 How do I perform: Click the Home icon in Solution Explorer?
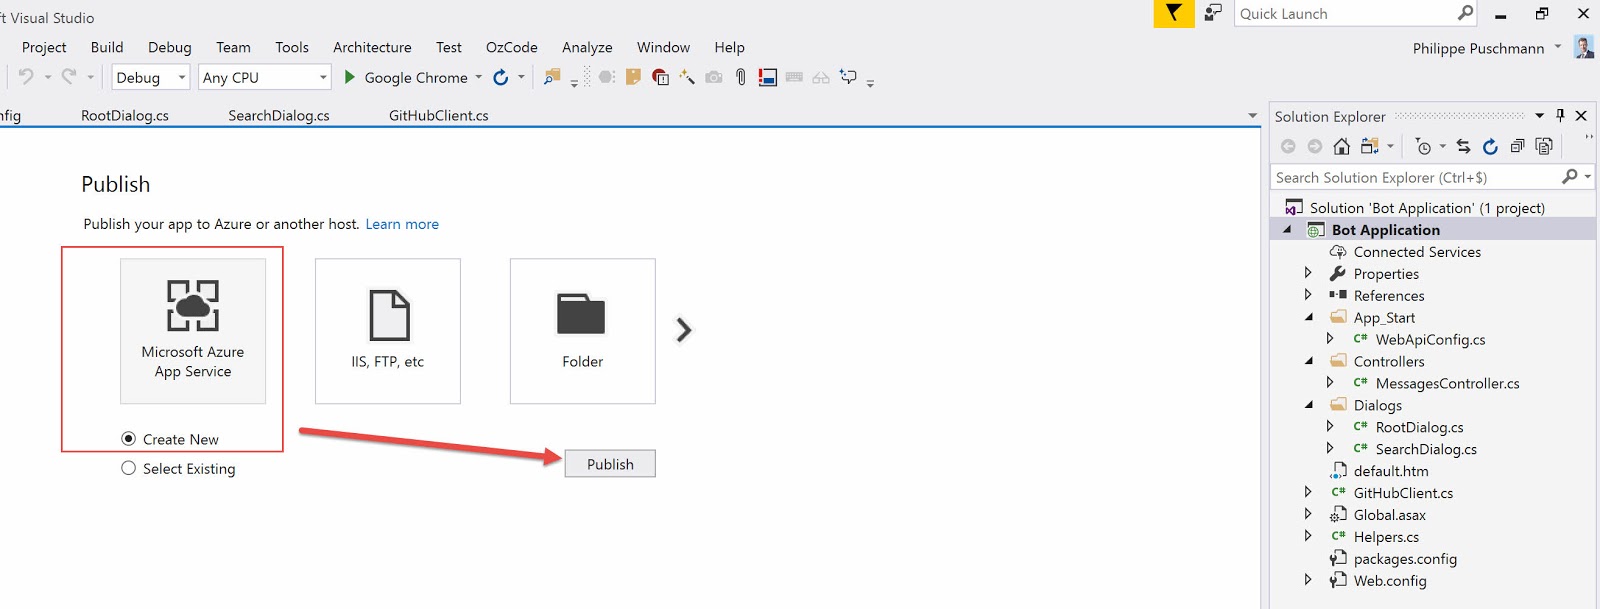click(x=1342, y=147)
